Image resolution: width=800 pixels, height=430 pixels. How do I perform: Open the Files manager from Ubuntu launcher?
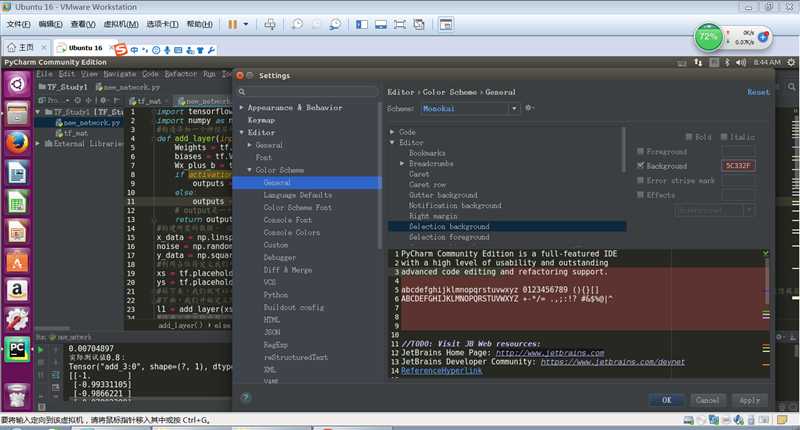pos(17,113)
